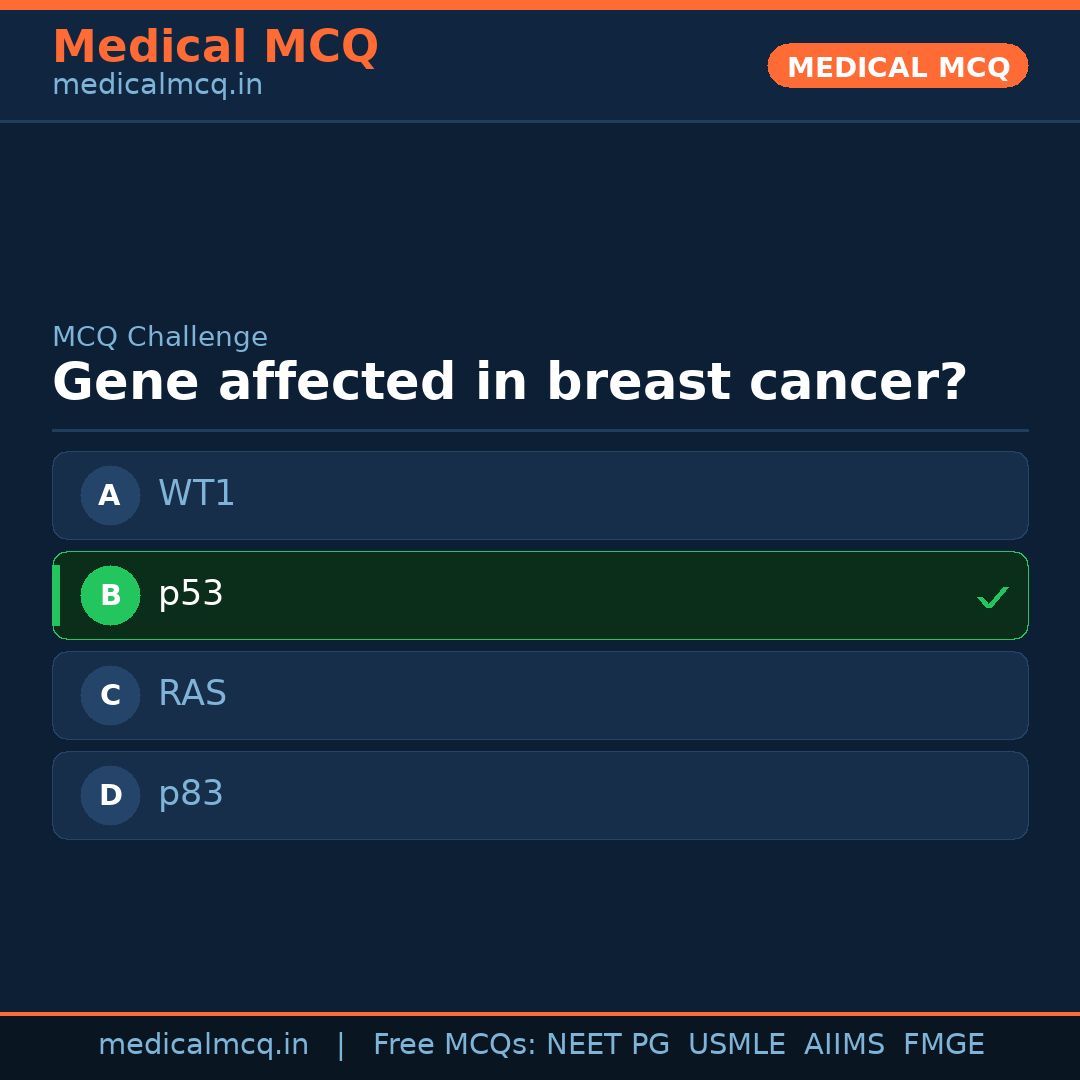Select the RAS answer option

[x=540, y=695]
